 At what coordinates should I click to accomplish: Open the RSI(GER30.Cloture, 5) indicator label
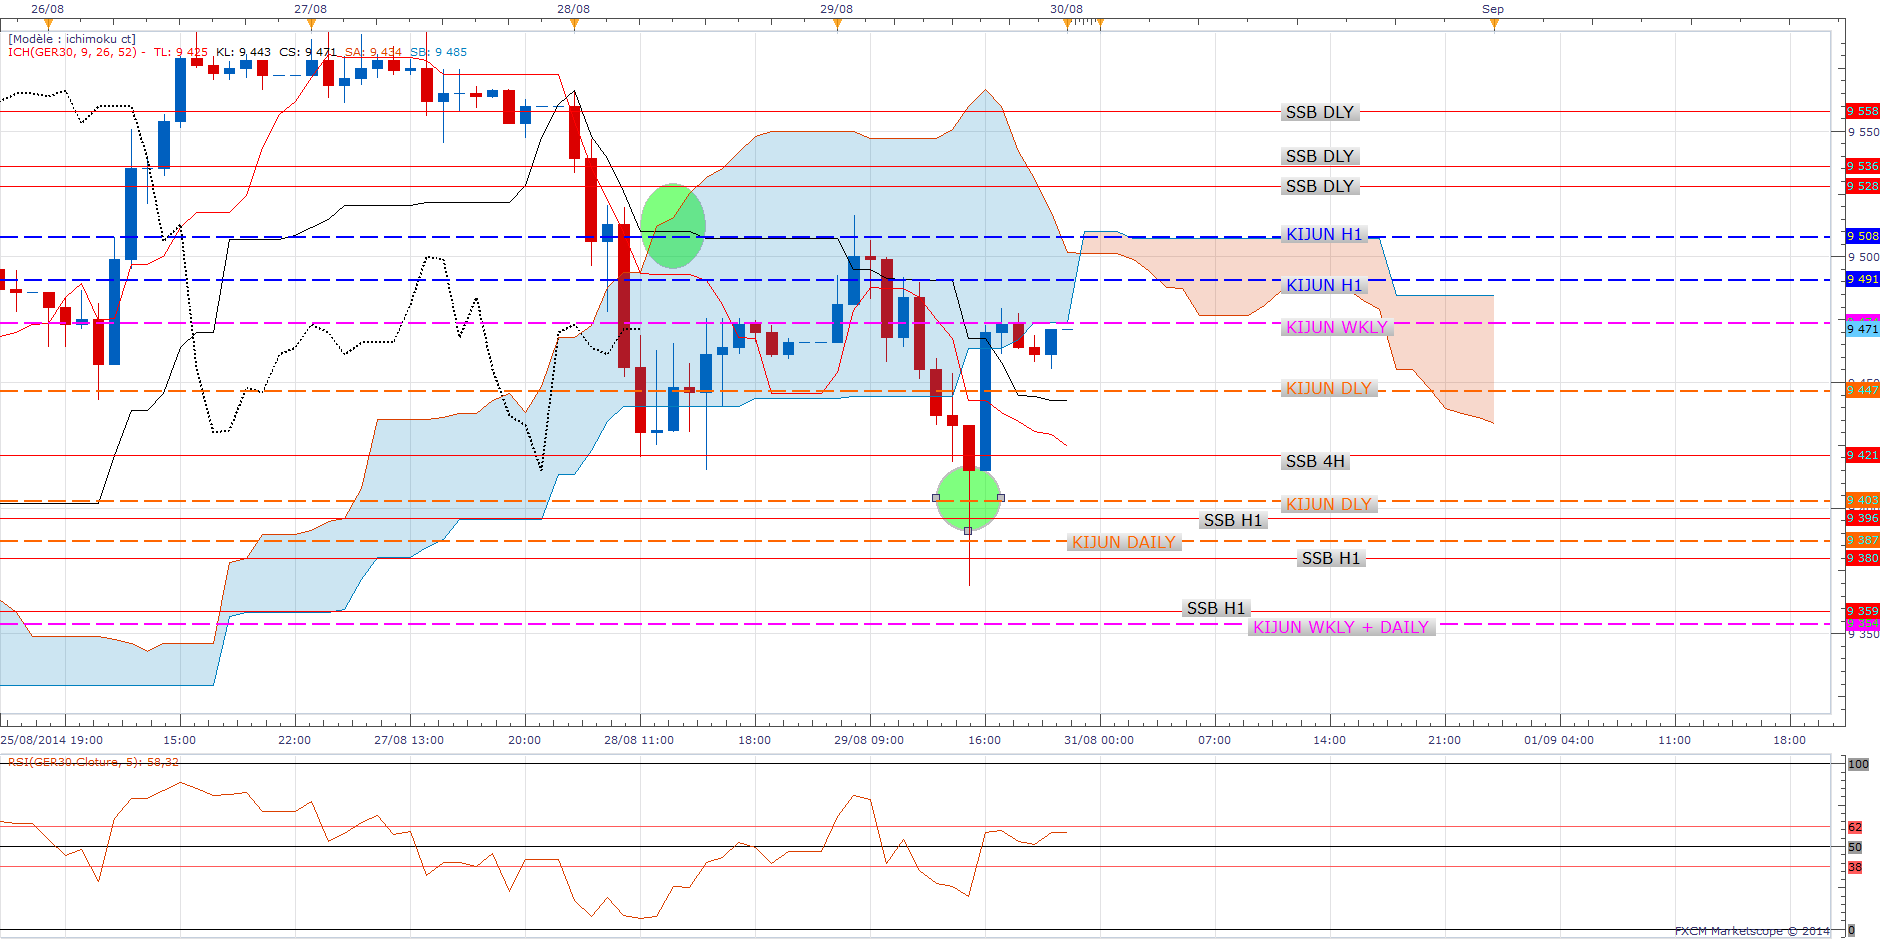click(x=93, y=762)
